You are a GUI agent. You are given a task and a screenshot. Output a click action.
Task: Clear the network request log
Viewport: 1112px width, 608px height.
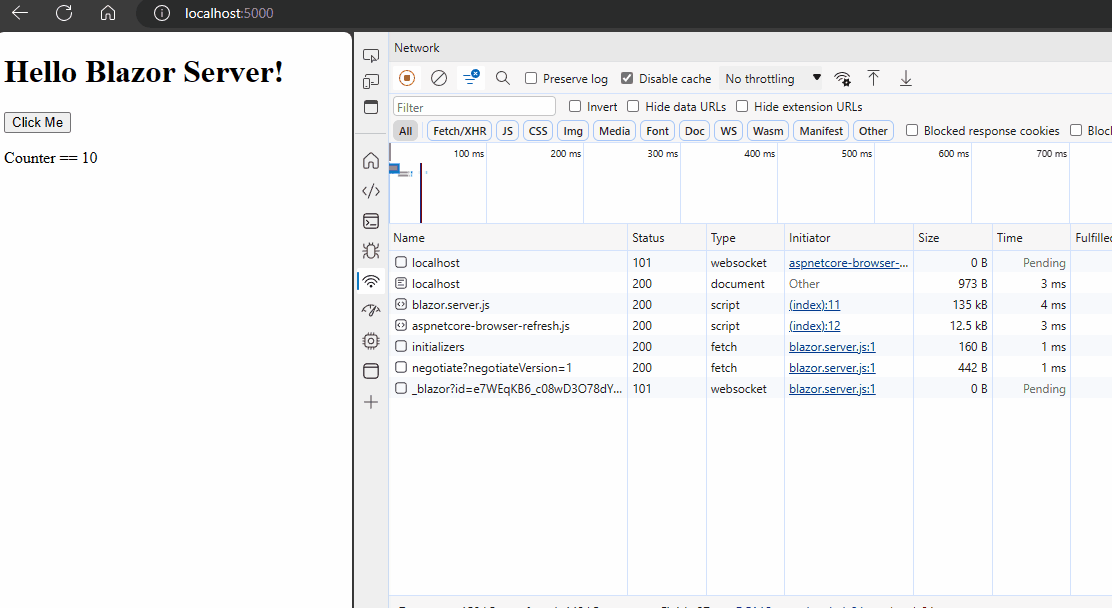point(439,78)
